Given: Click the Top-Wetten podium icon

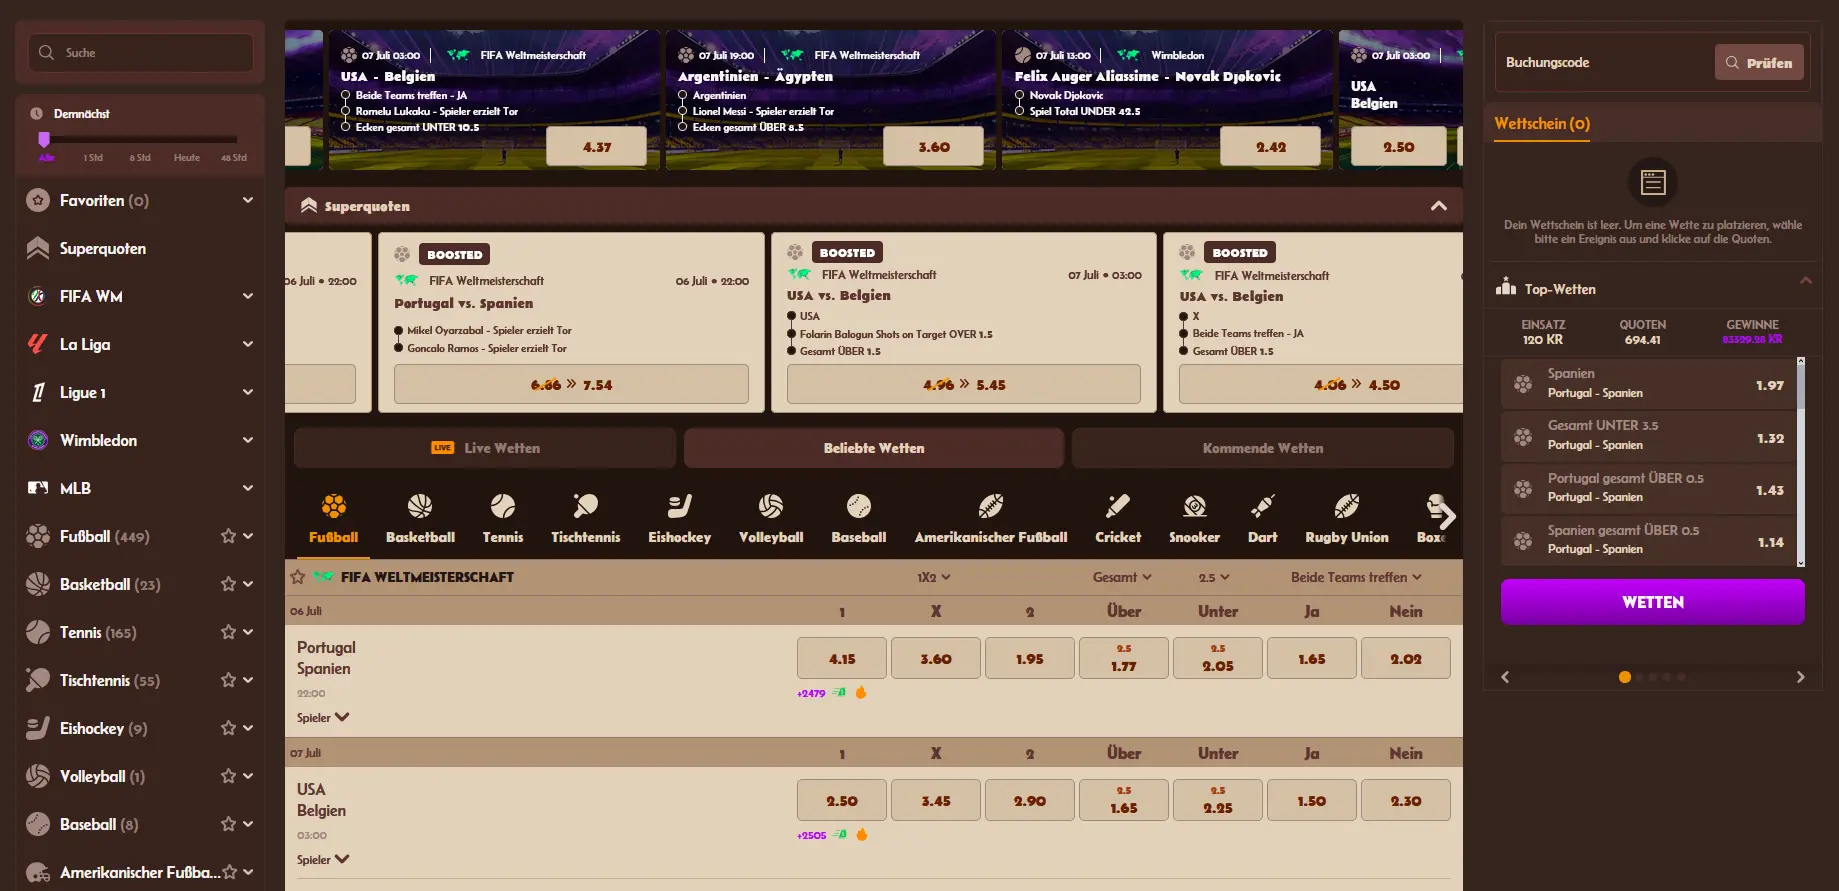Looking at the screenshot, I should tap(1506, 287).
